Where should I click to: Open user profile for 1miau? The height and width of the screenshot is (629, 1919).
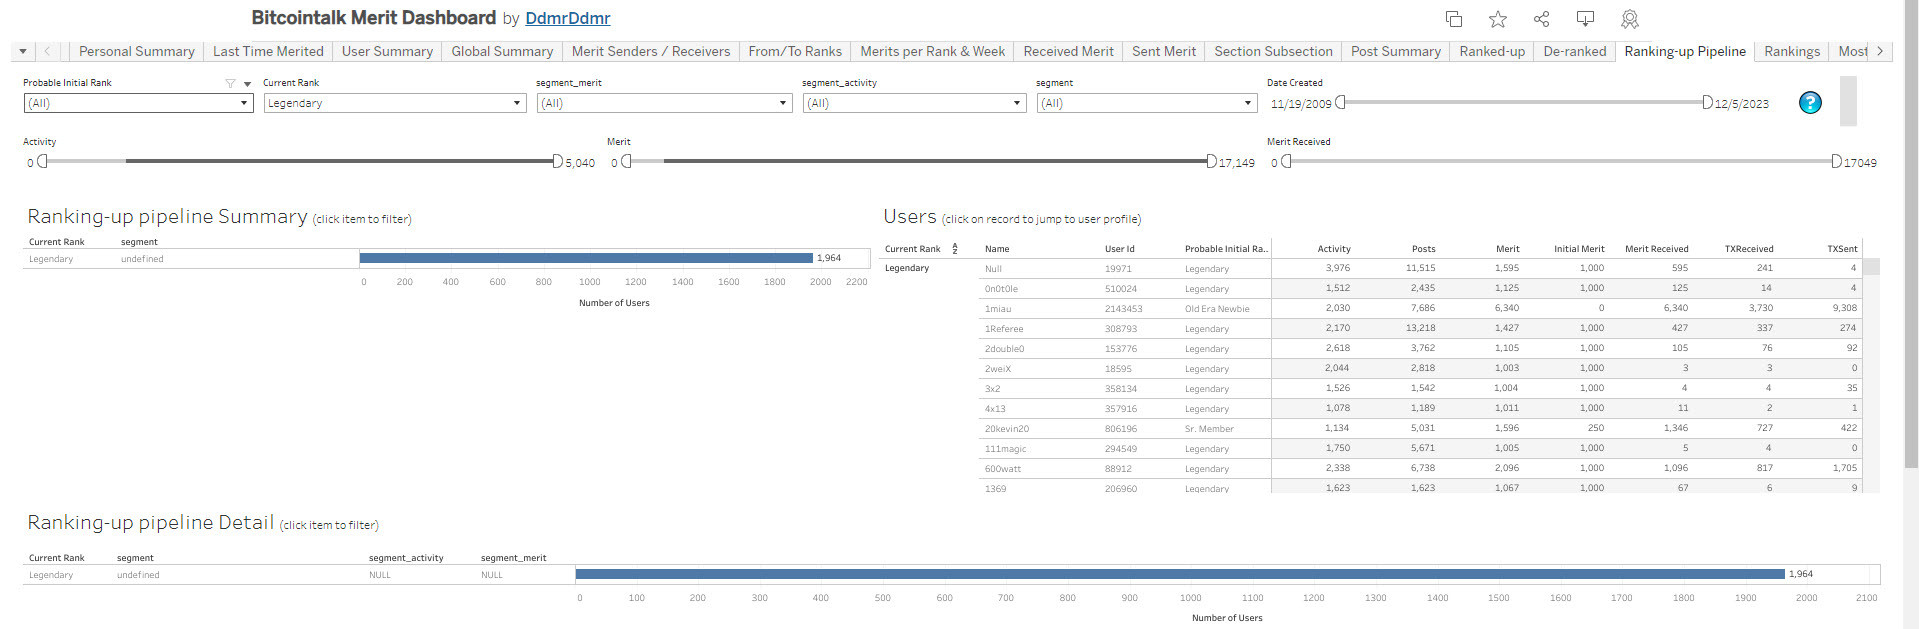[998, 309]
